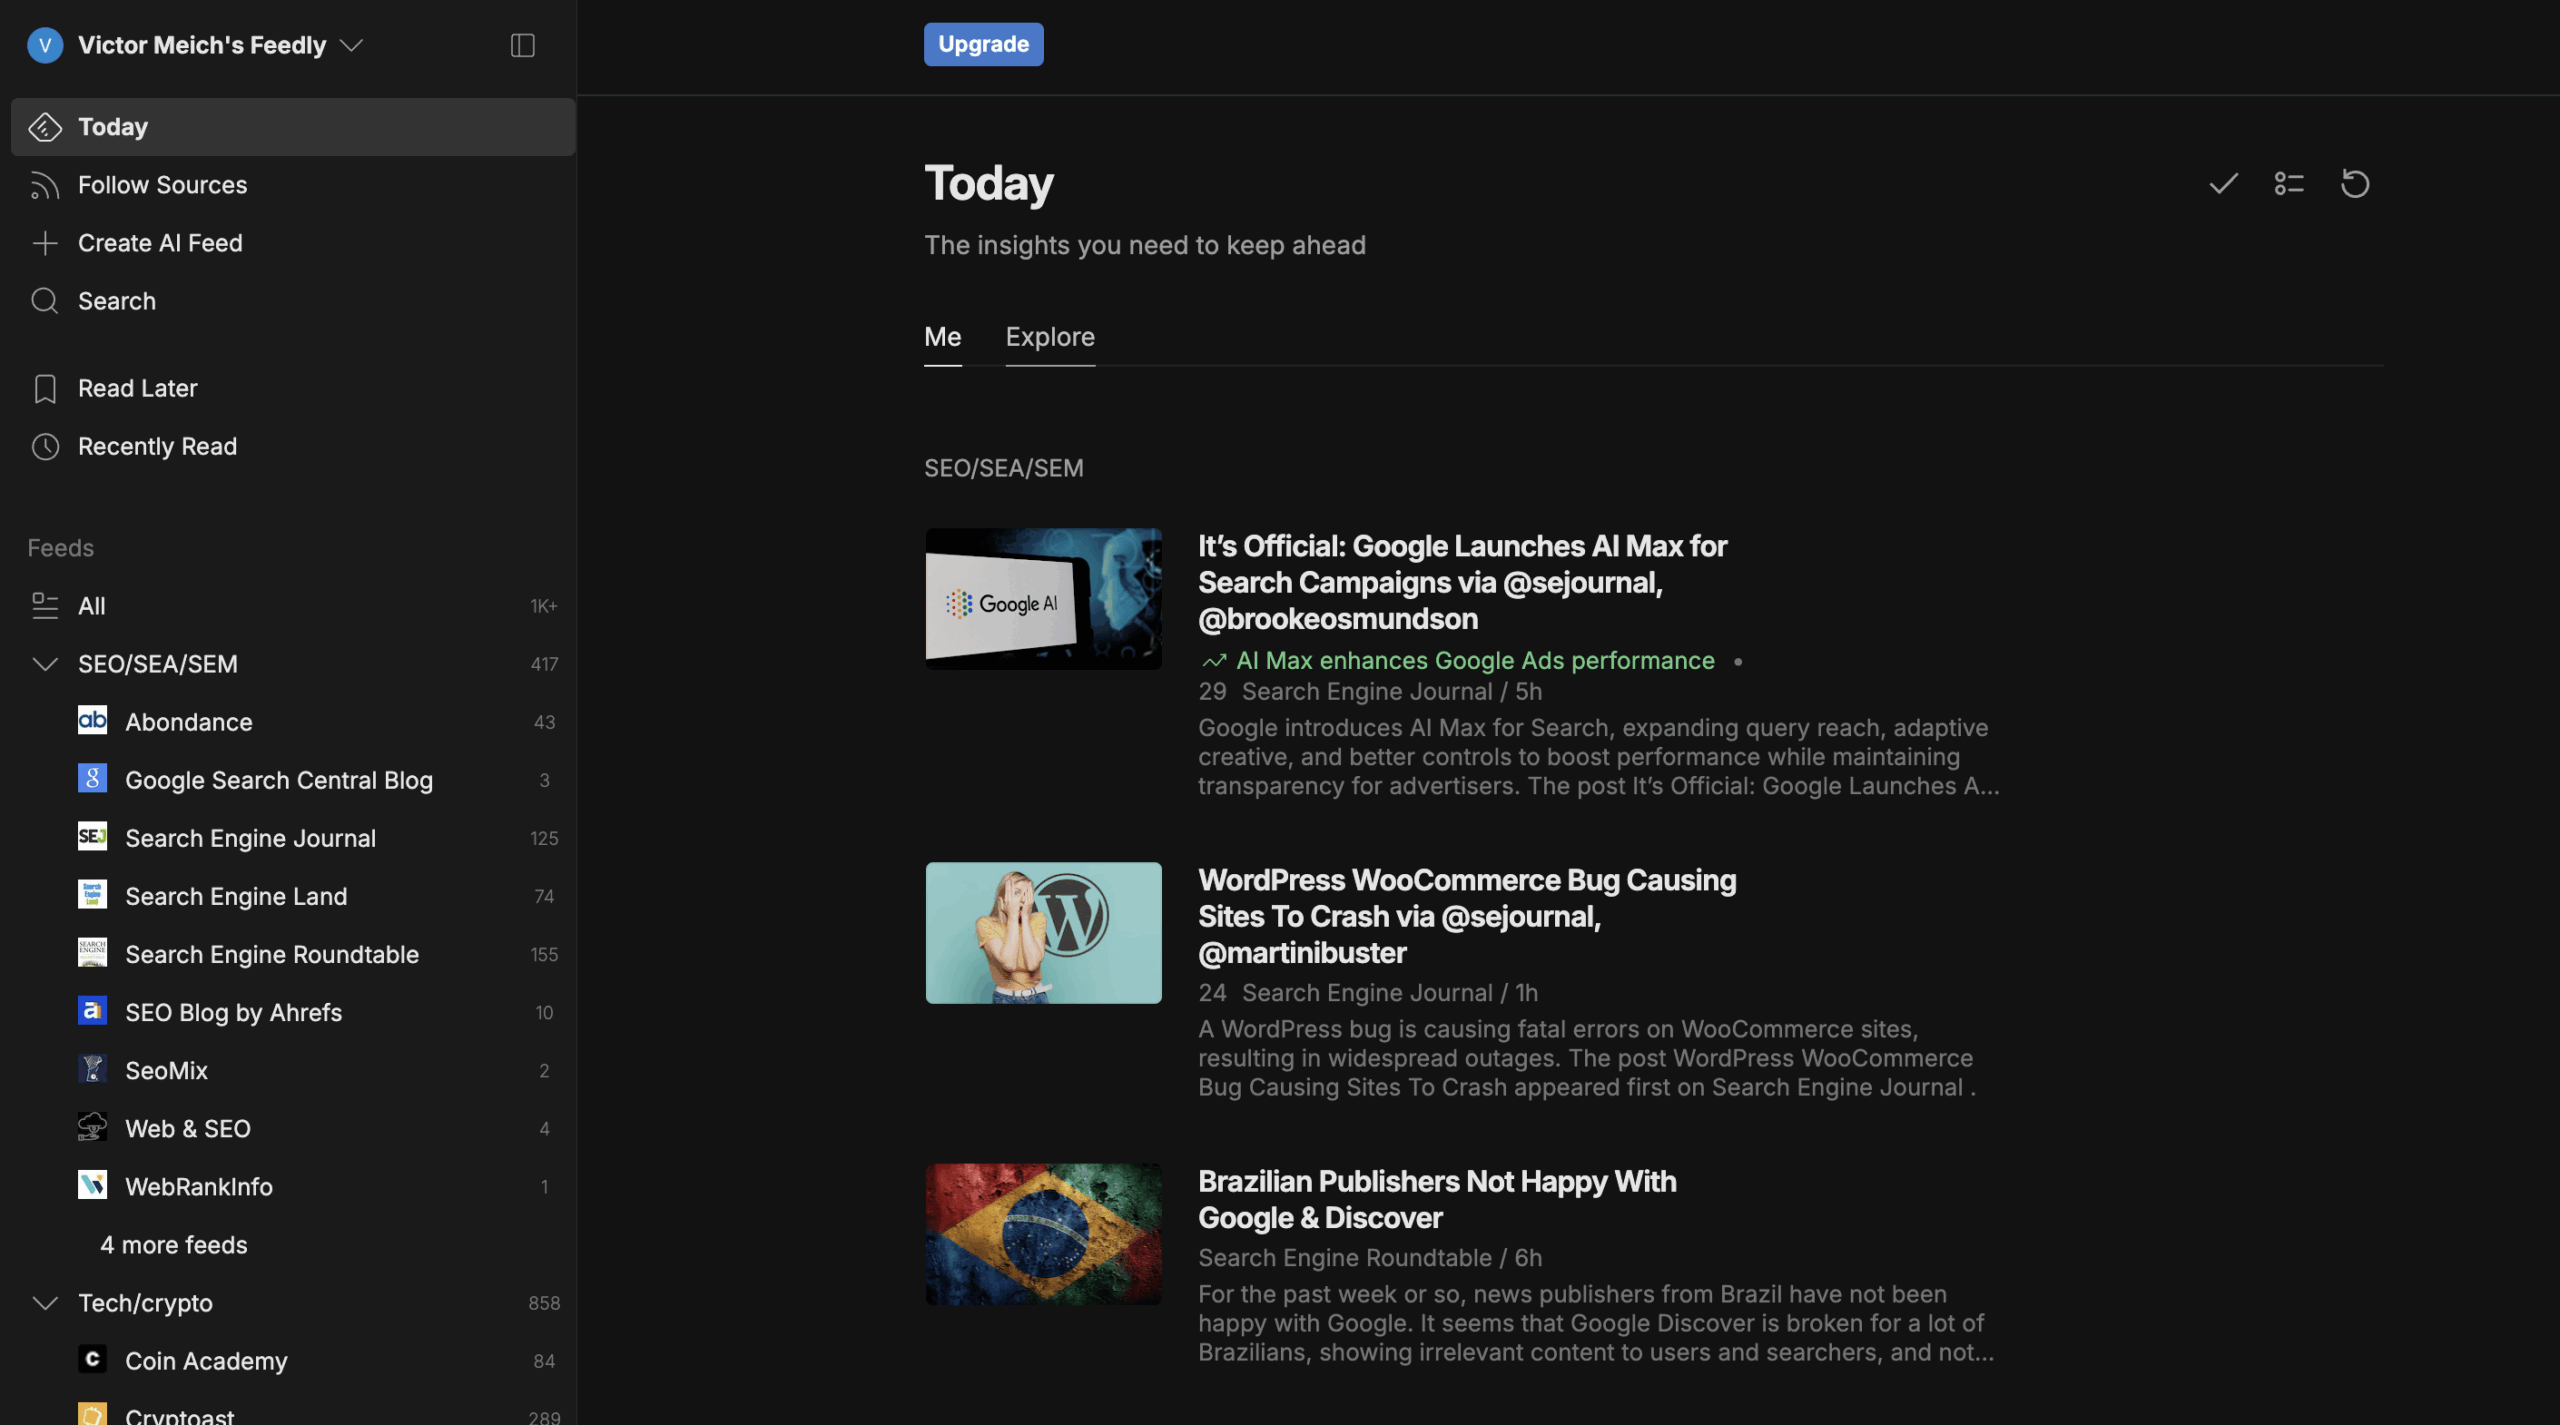The width and height of the screenshot is (2560, 1425).
Task: Click the blue Upgrade button
Action: point(983,44)
